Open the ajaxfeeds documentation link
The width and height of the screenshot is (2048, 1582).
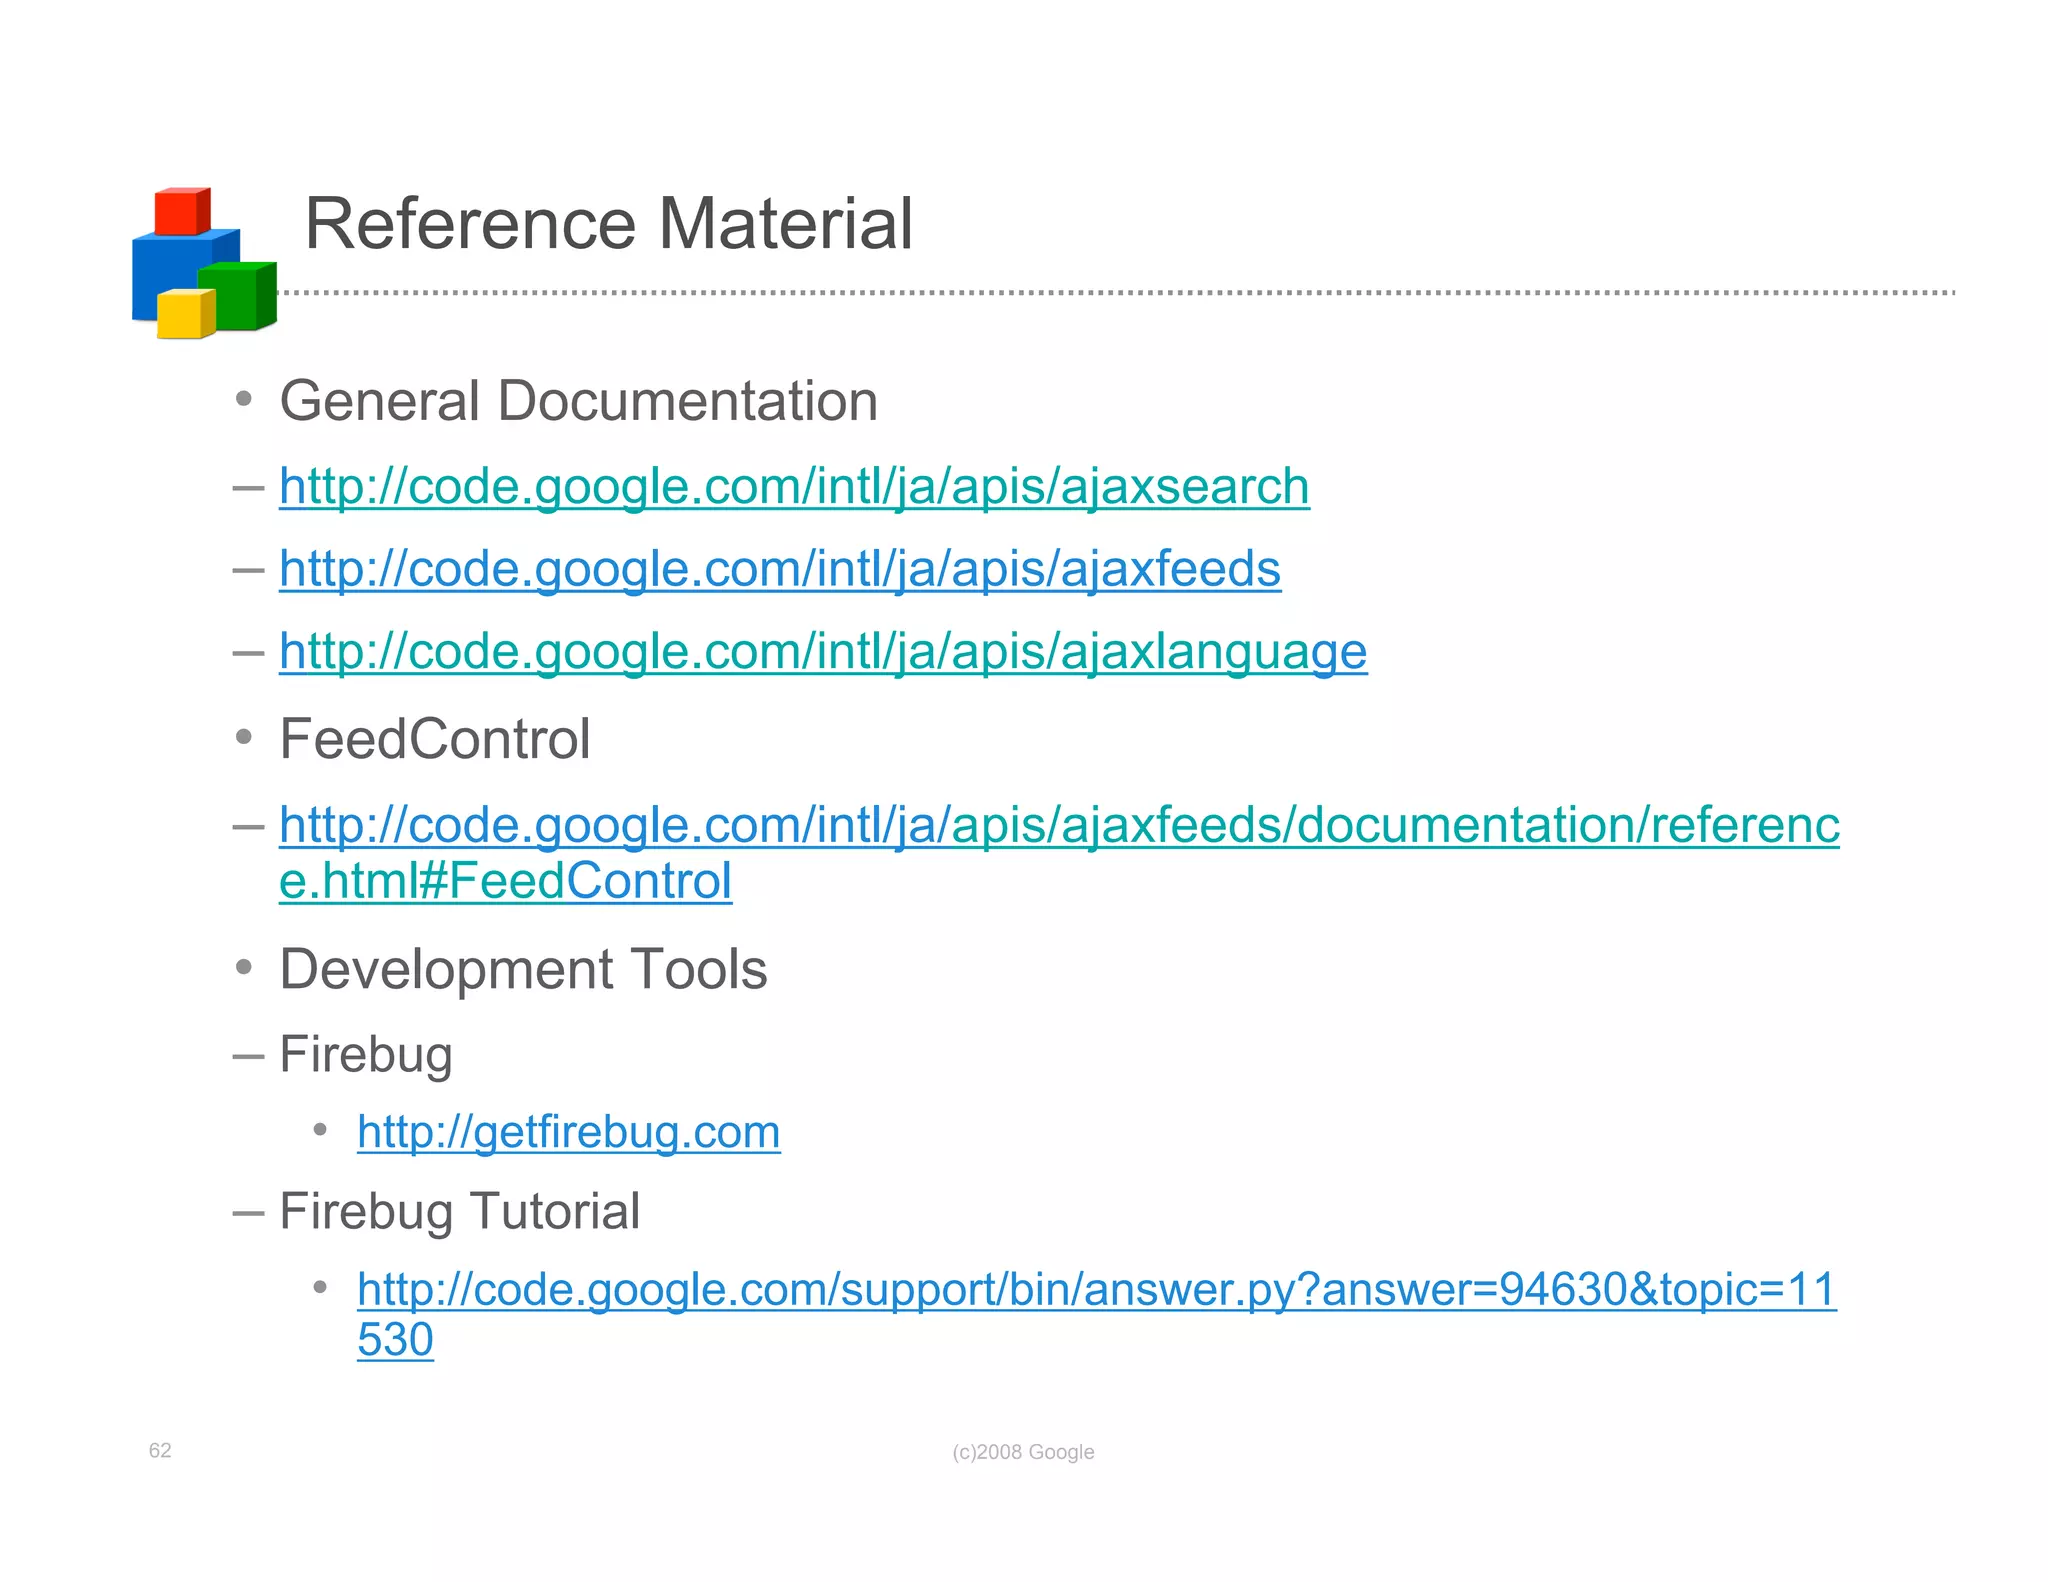coord(780,569)
